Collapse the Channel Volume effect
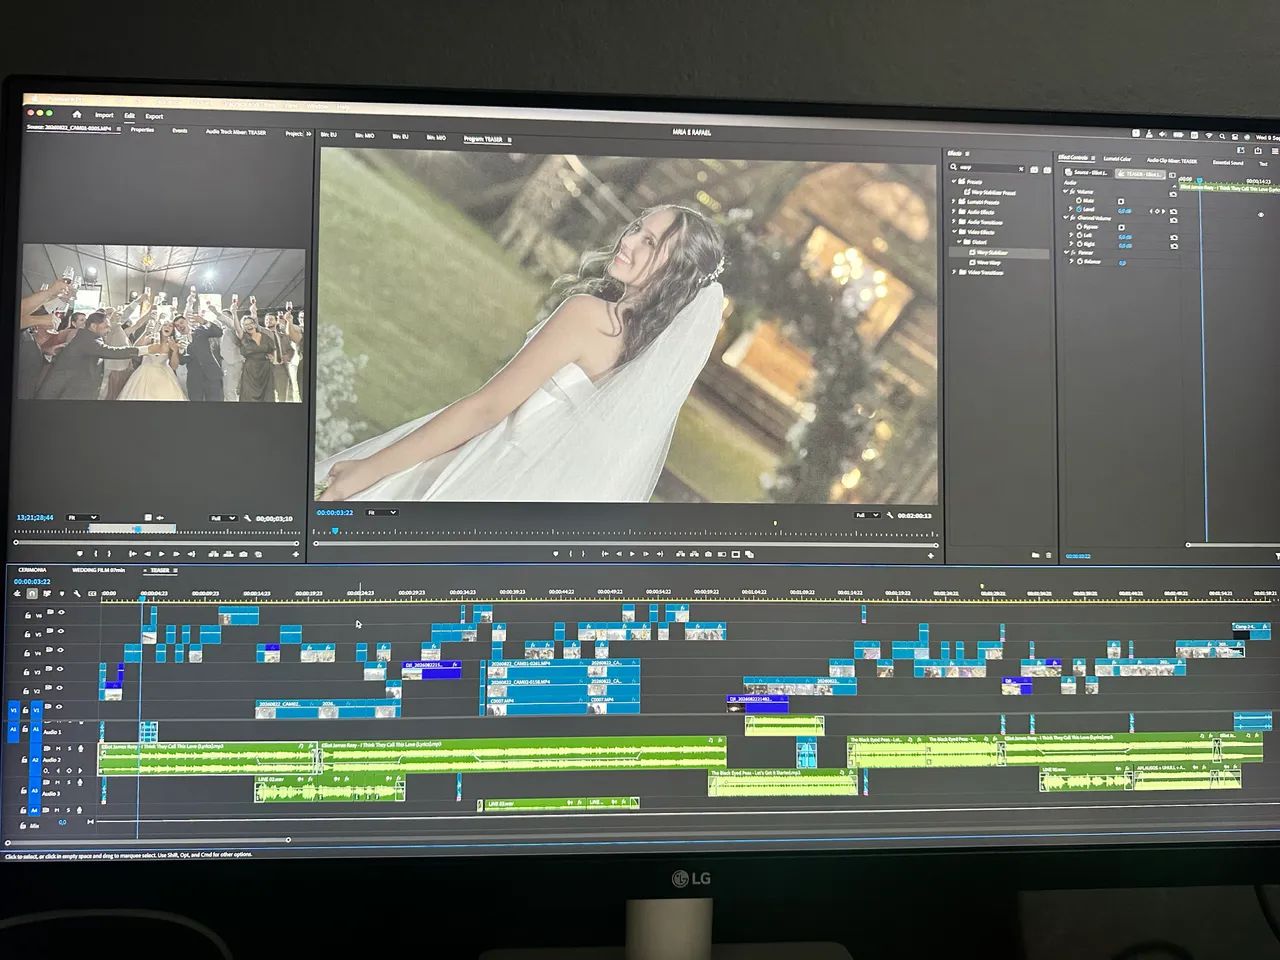The image size is (1280, 960). 1065,218
